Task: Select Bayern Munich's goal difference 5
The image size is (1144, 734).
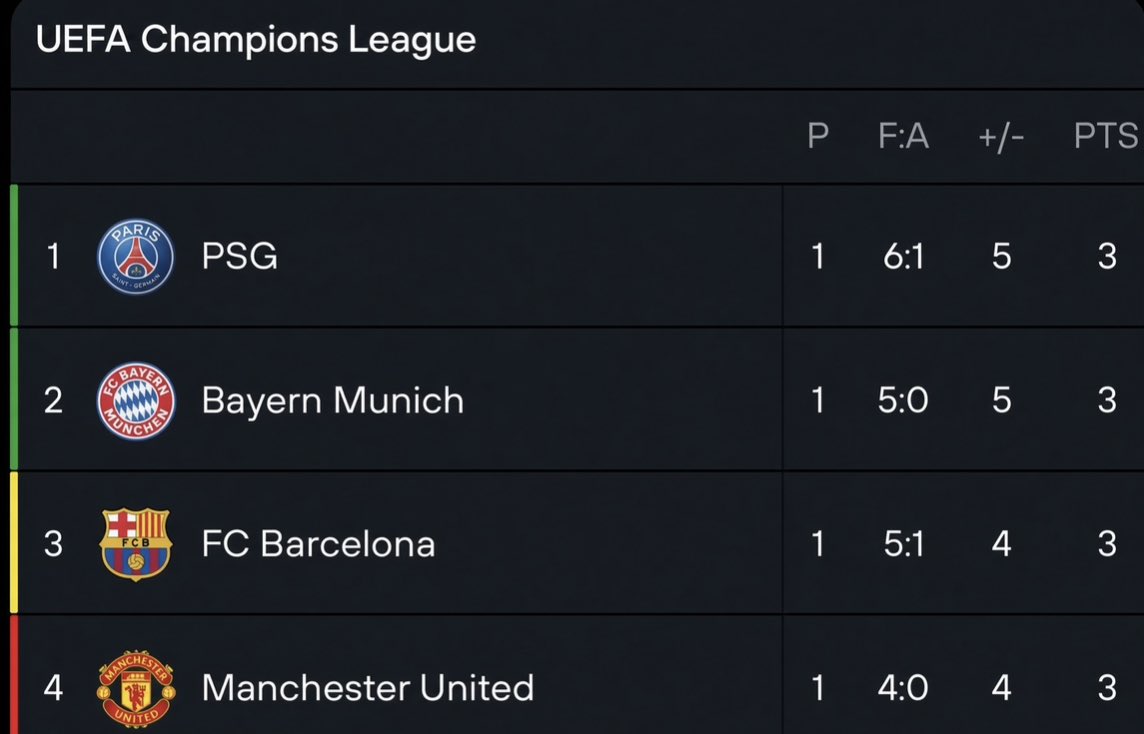Action: (1001, 400)
